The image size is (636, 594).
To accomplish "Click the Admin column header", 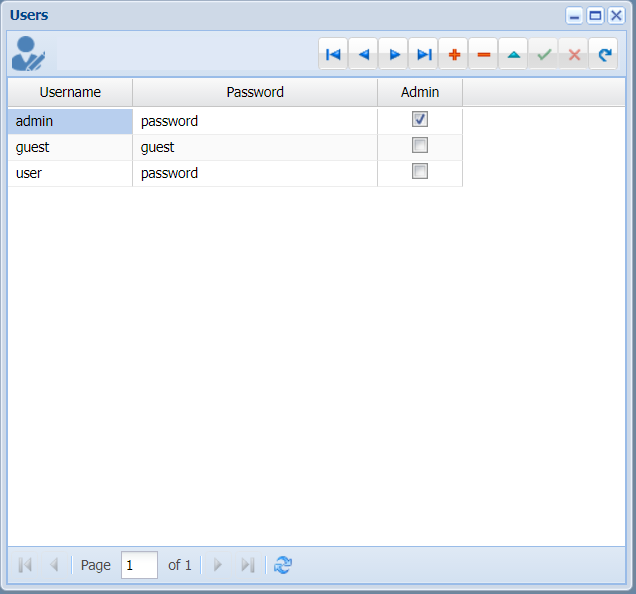I will click(x=420, y=92).
